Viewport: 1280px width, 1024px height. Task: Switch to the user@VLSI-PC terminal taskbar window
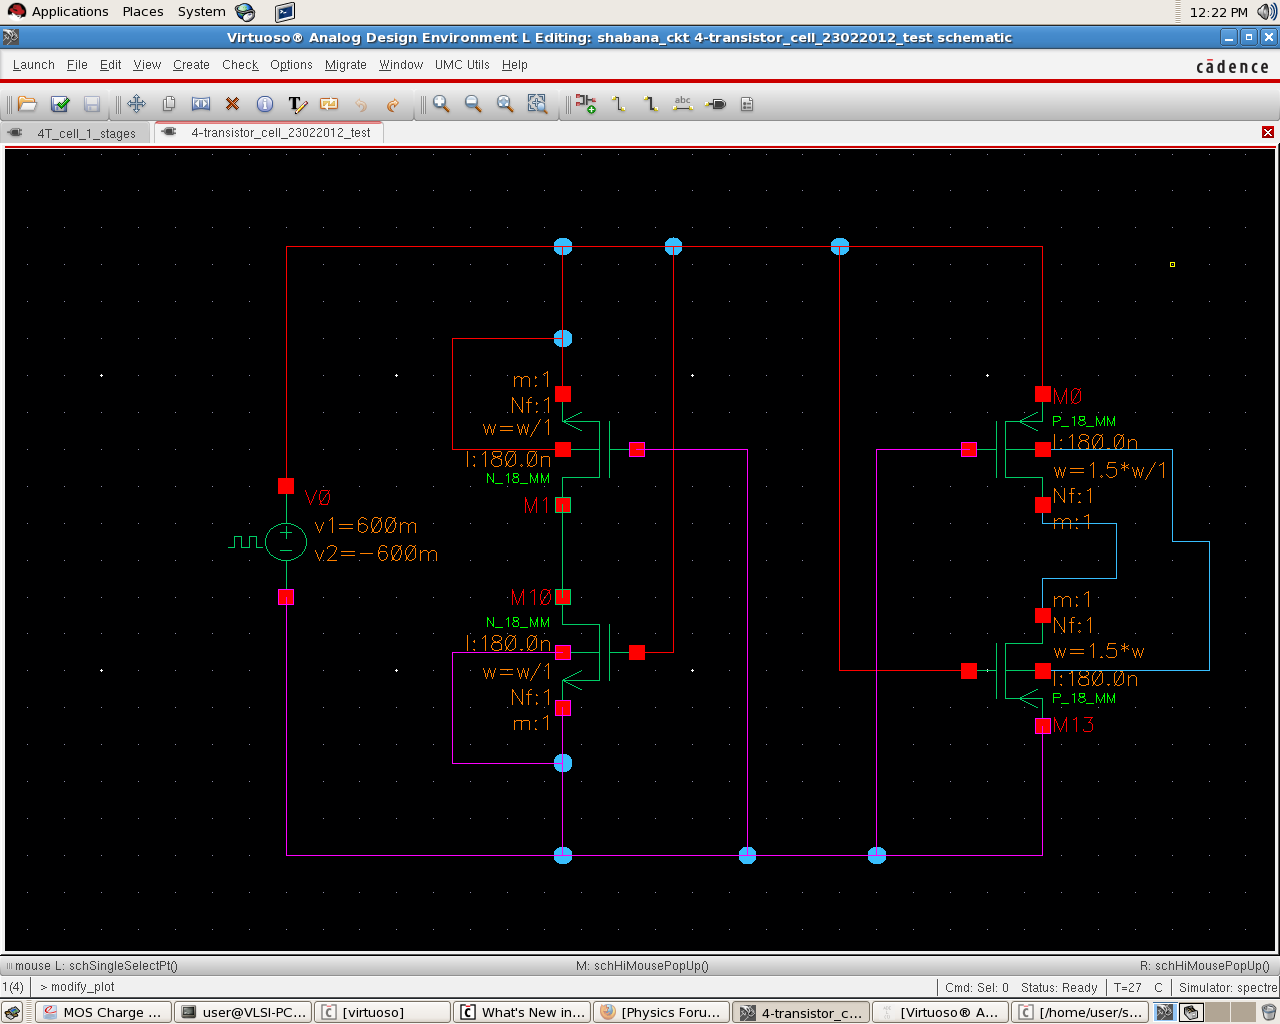(243, 1012)
